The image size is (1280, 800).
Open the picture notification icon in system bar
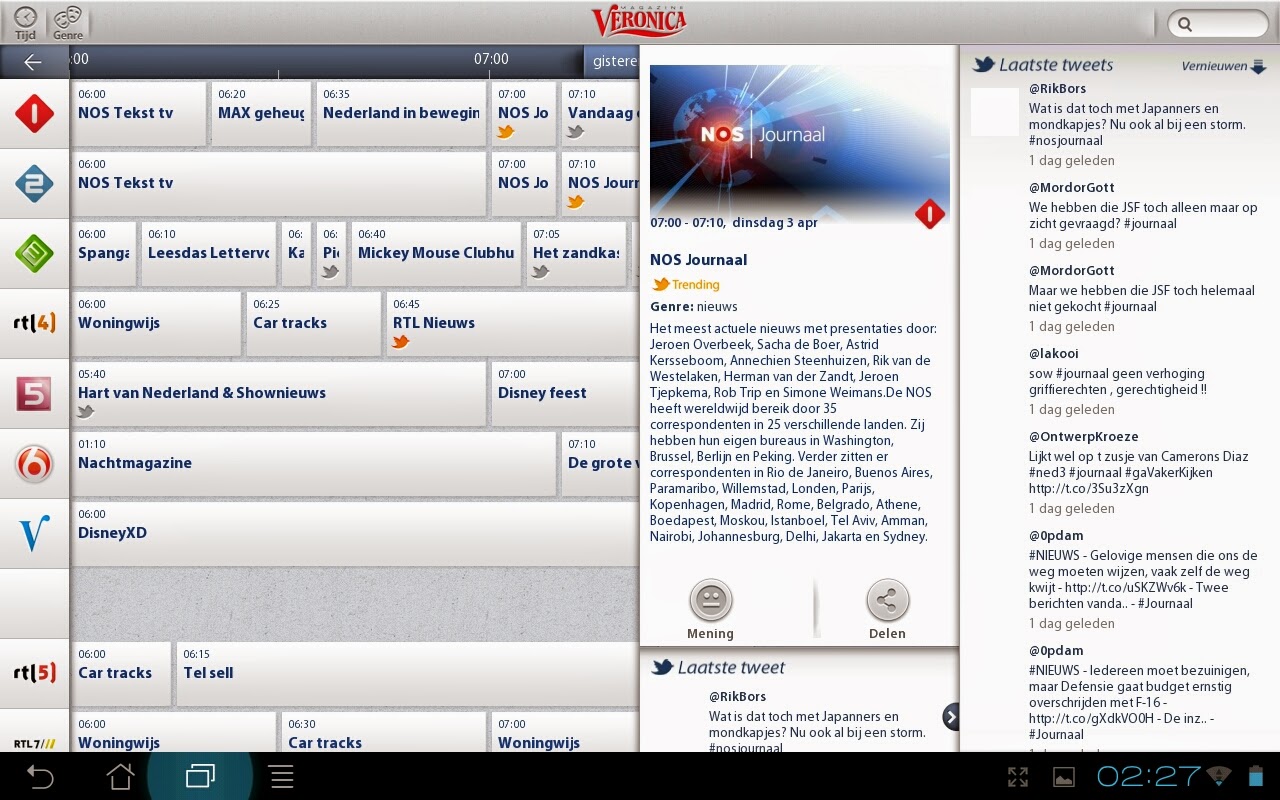[1064, 777]
